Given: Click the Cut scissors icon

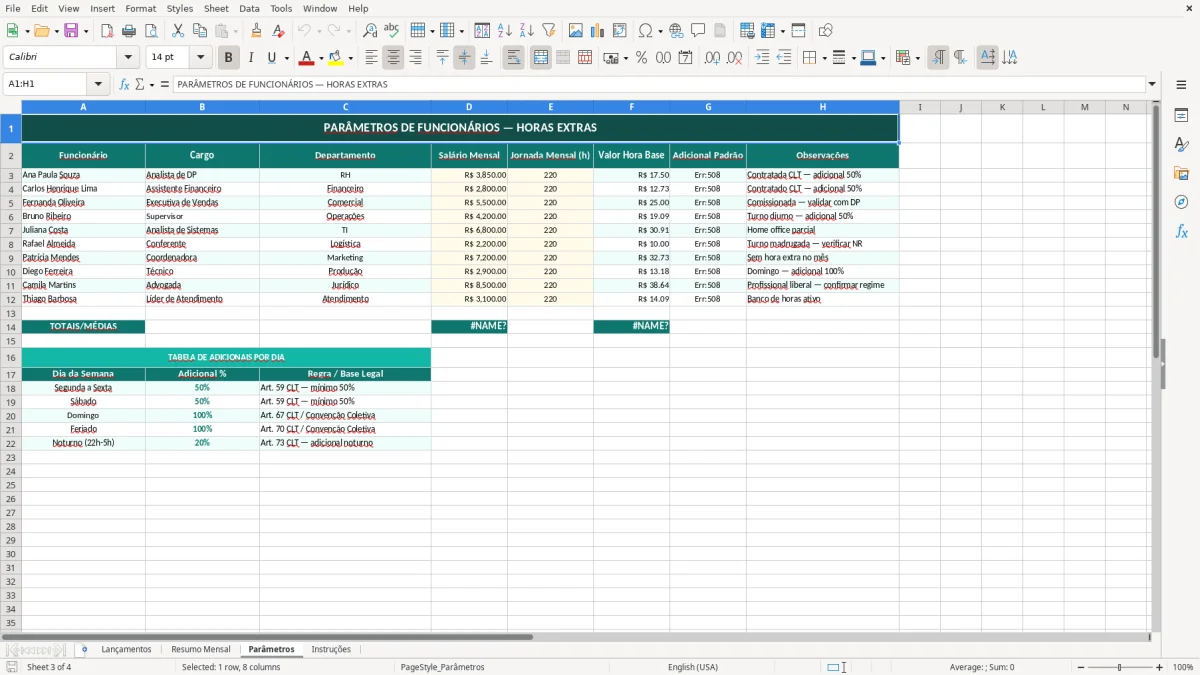Looking at the screenshot, I should pyautogui.click(x=178, y=31).
